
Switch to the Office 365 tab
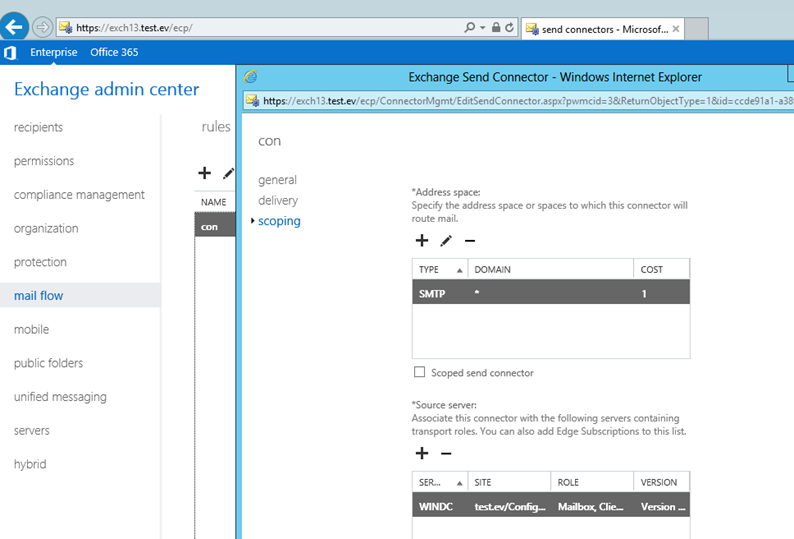(x=114, y=52)
